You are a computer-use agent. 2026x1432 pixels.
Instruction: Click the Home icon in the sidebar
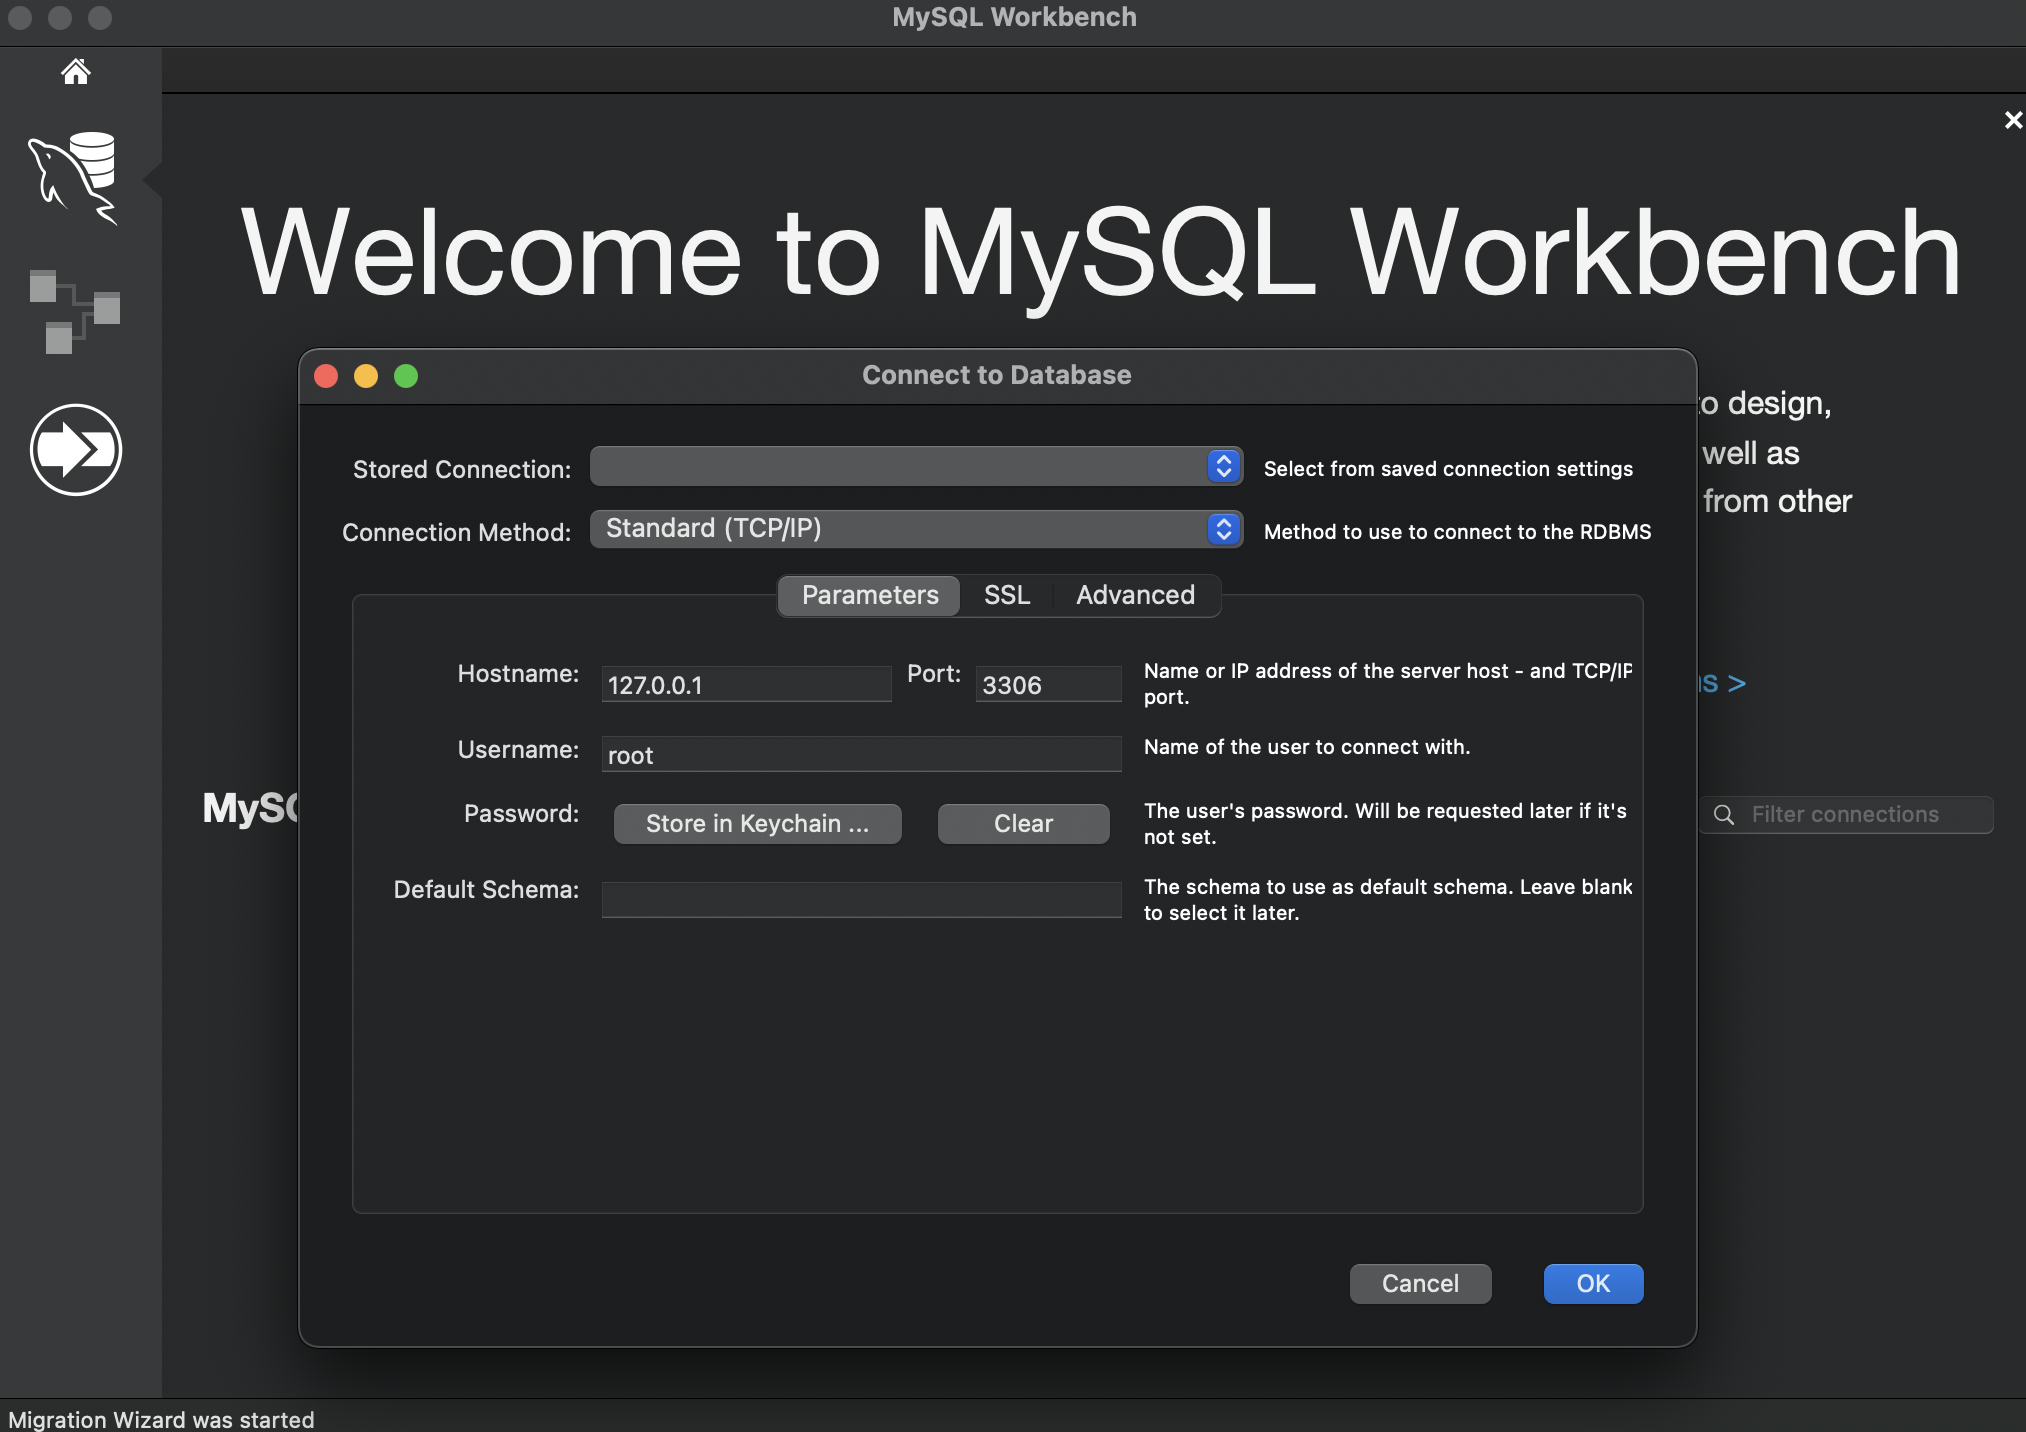pos(75,72)
